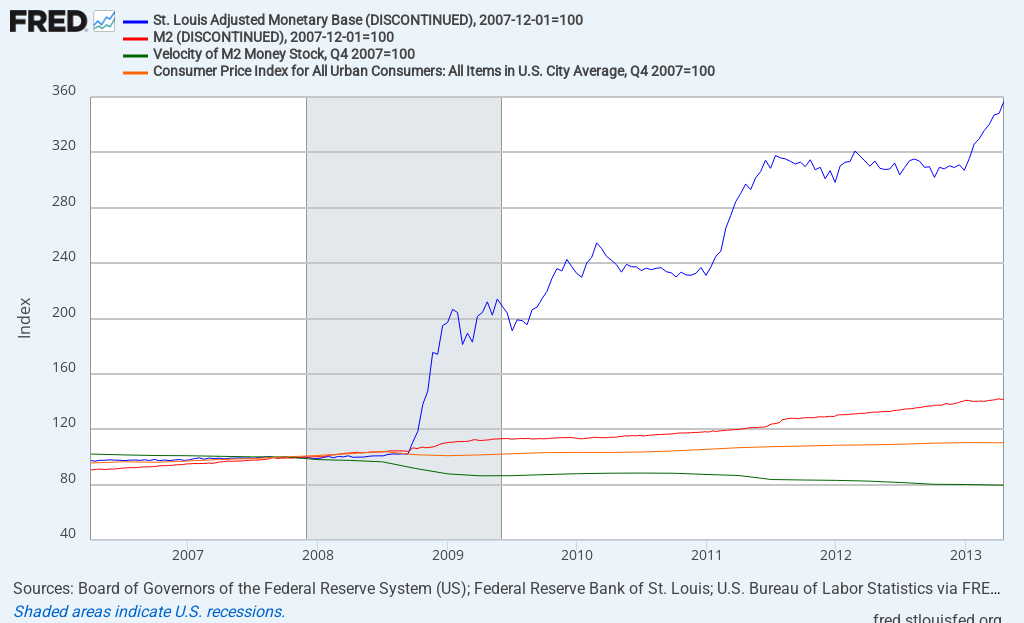Click the 40 y-axis label

click(x=68, y=534)
